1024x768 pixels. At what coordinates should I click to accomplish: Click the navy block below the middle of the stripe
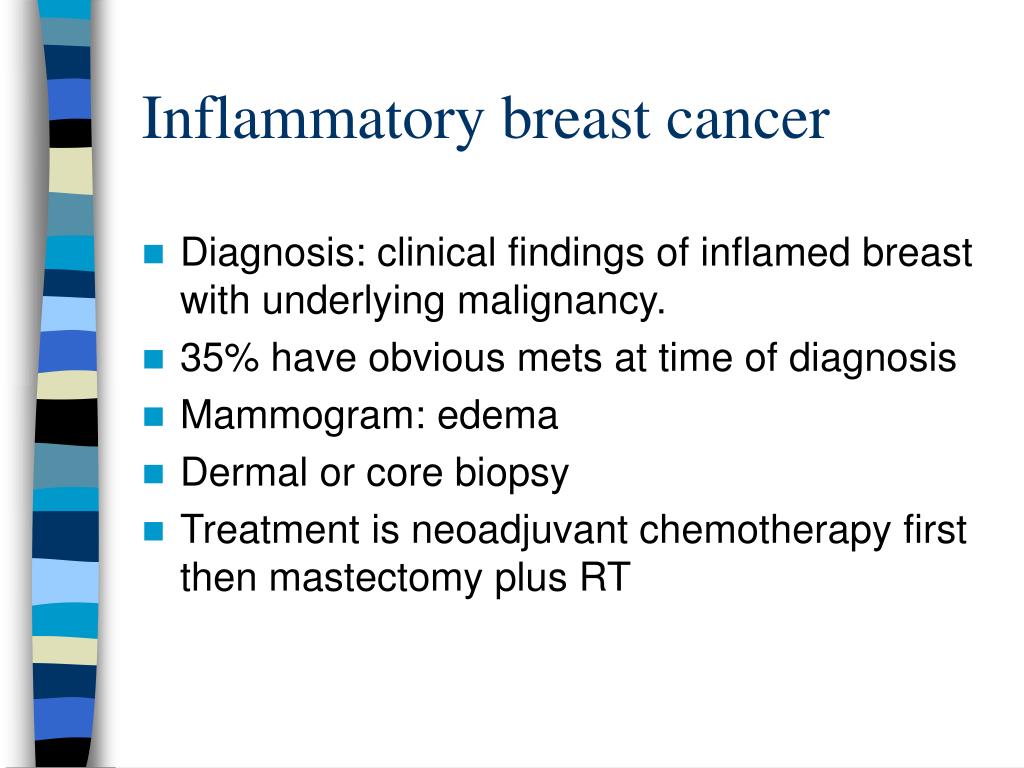[x=65, y=536]
